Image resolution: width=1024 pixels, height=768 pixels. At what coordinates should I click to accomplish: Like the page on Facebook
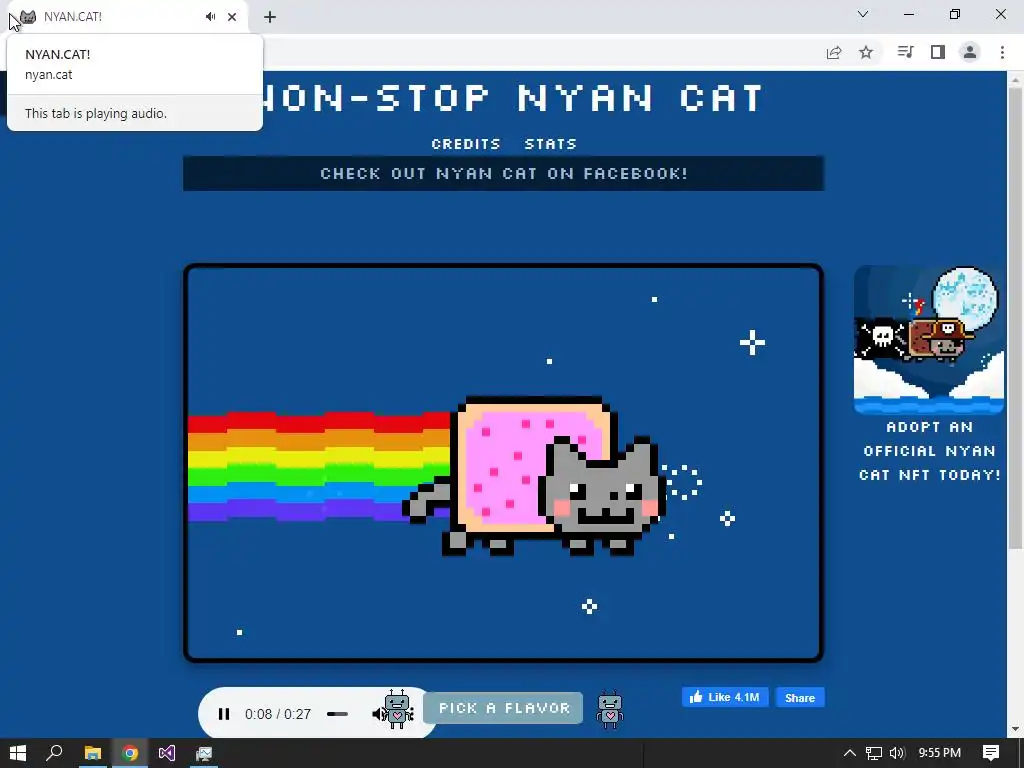pyautogui.click(x=725, y=697)
